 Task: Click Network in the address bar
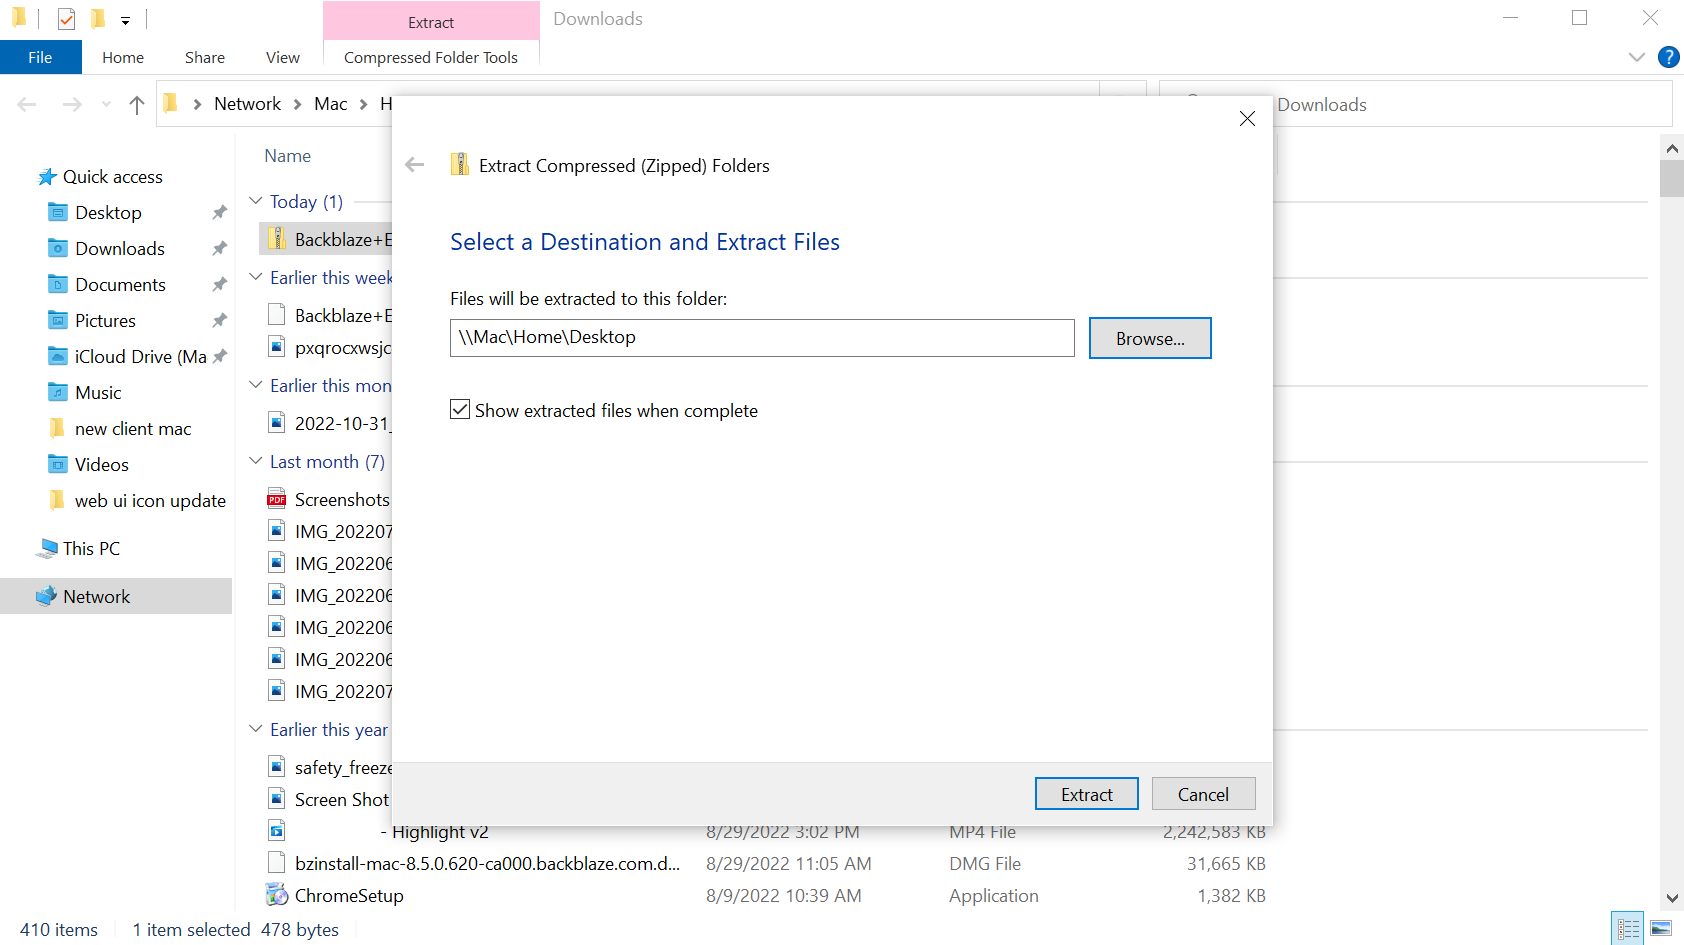coord(247,104)
